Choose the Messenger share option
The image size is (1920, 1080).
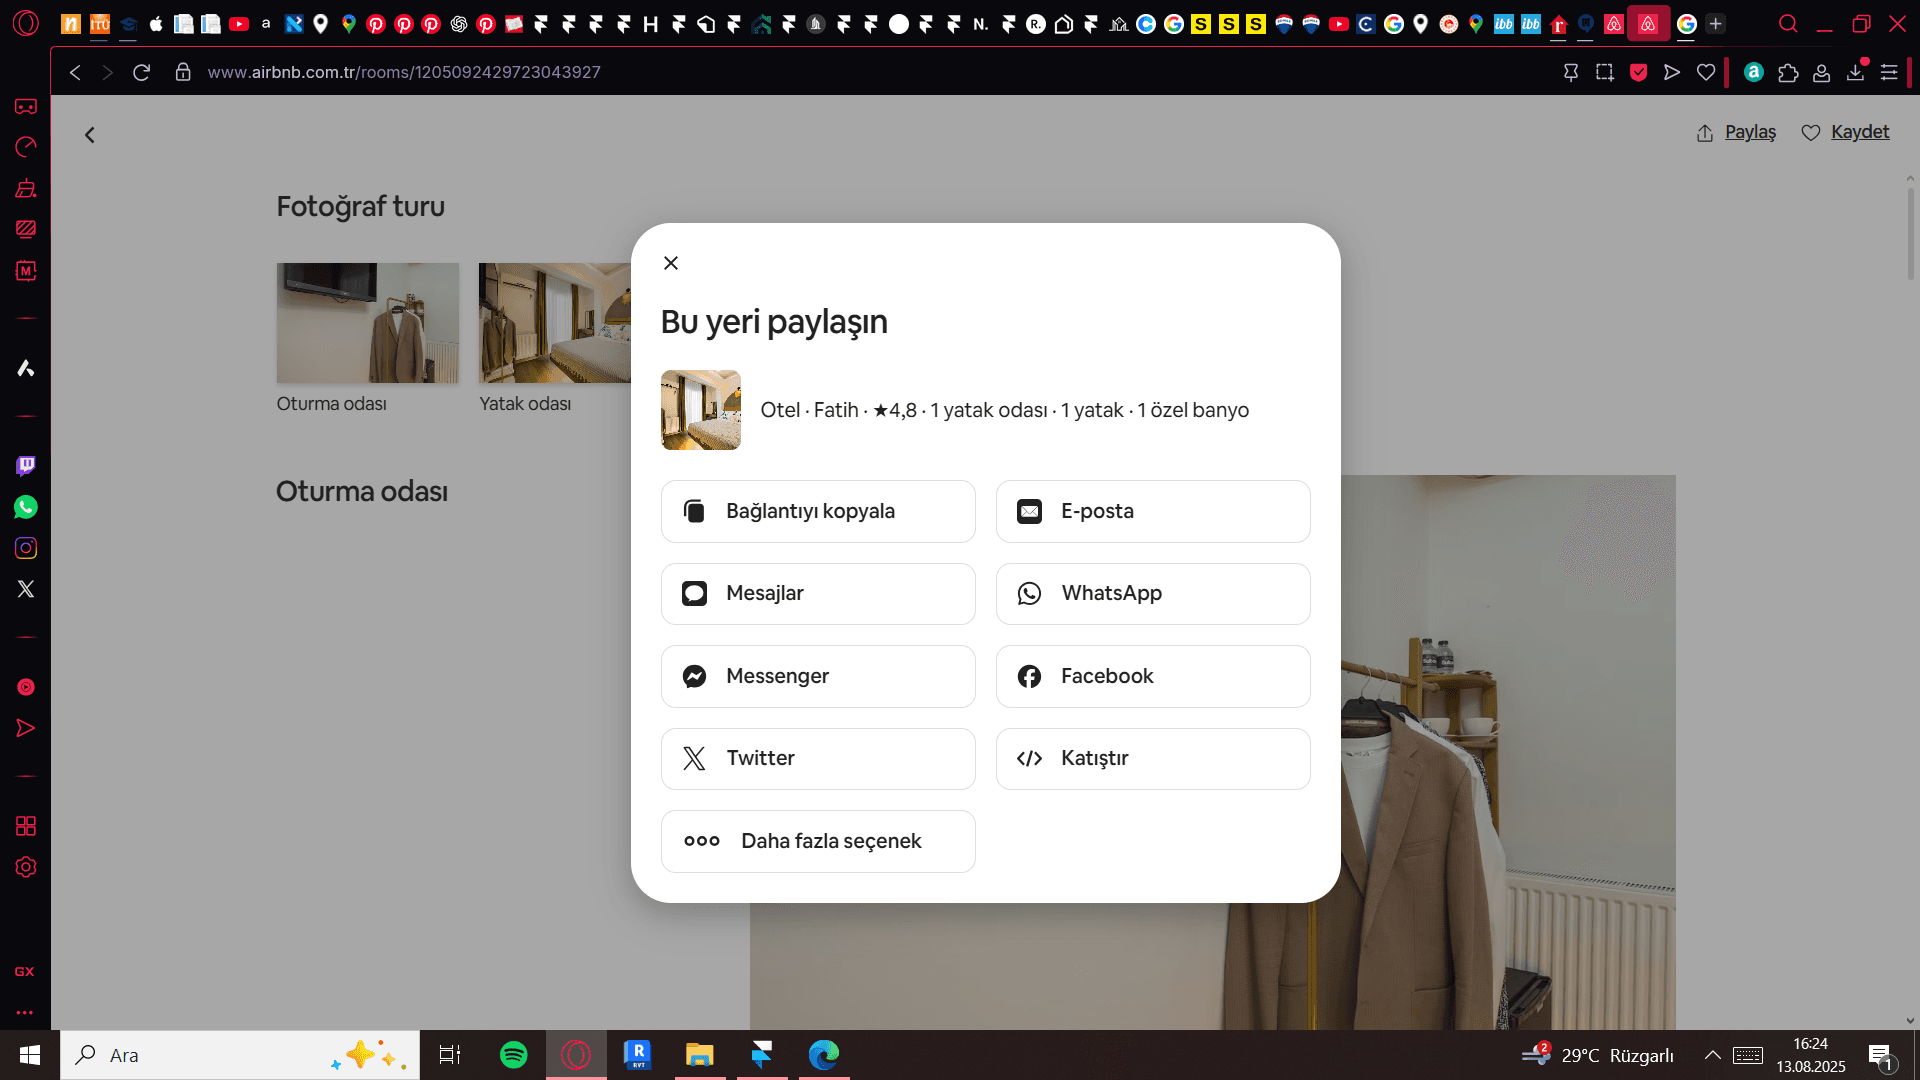[818, 676]
